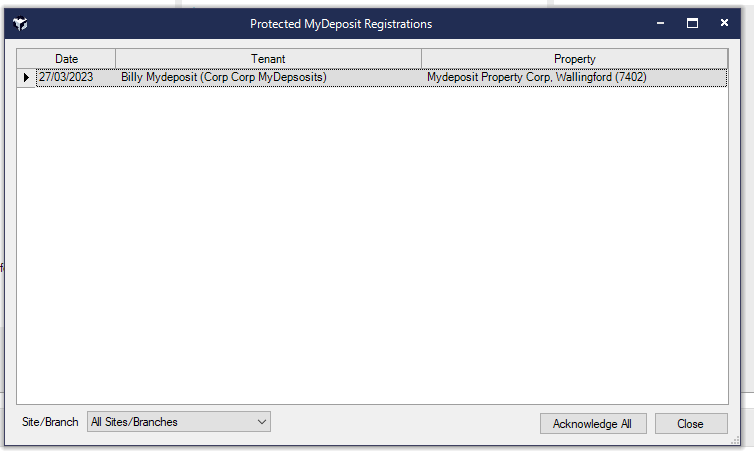Sort by the Tenant column header

(x=268, y=59)
